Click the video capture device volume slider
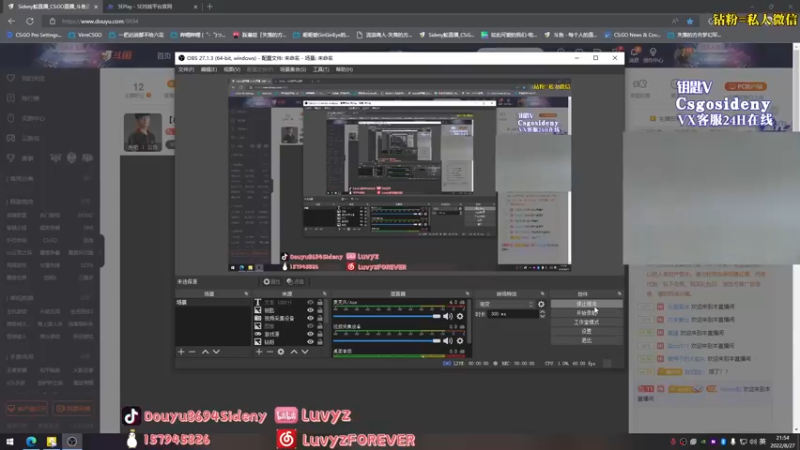The image size is (800, 450). [x=387, y=340]
